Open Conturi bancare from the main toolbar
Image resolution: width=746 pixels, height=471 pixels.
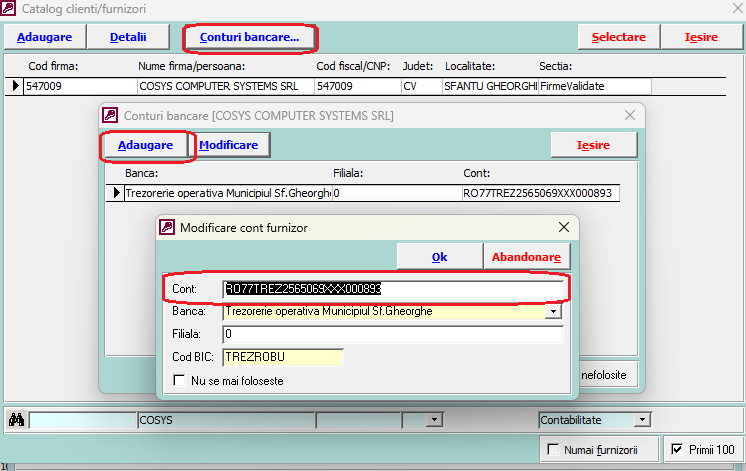[249, 38]
